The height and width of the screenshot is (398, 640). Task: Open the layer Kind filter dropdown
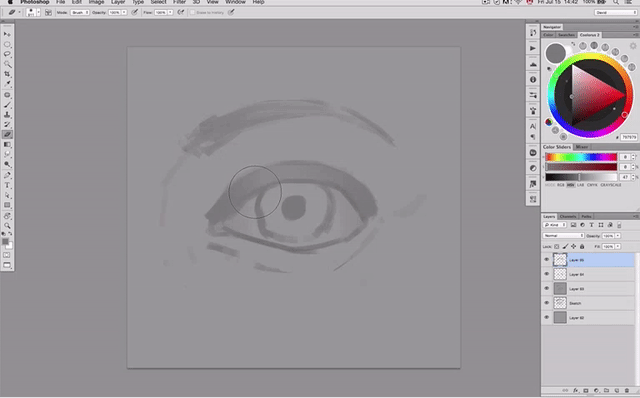click(x=555, y=225)
